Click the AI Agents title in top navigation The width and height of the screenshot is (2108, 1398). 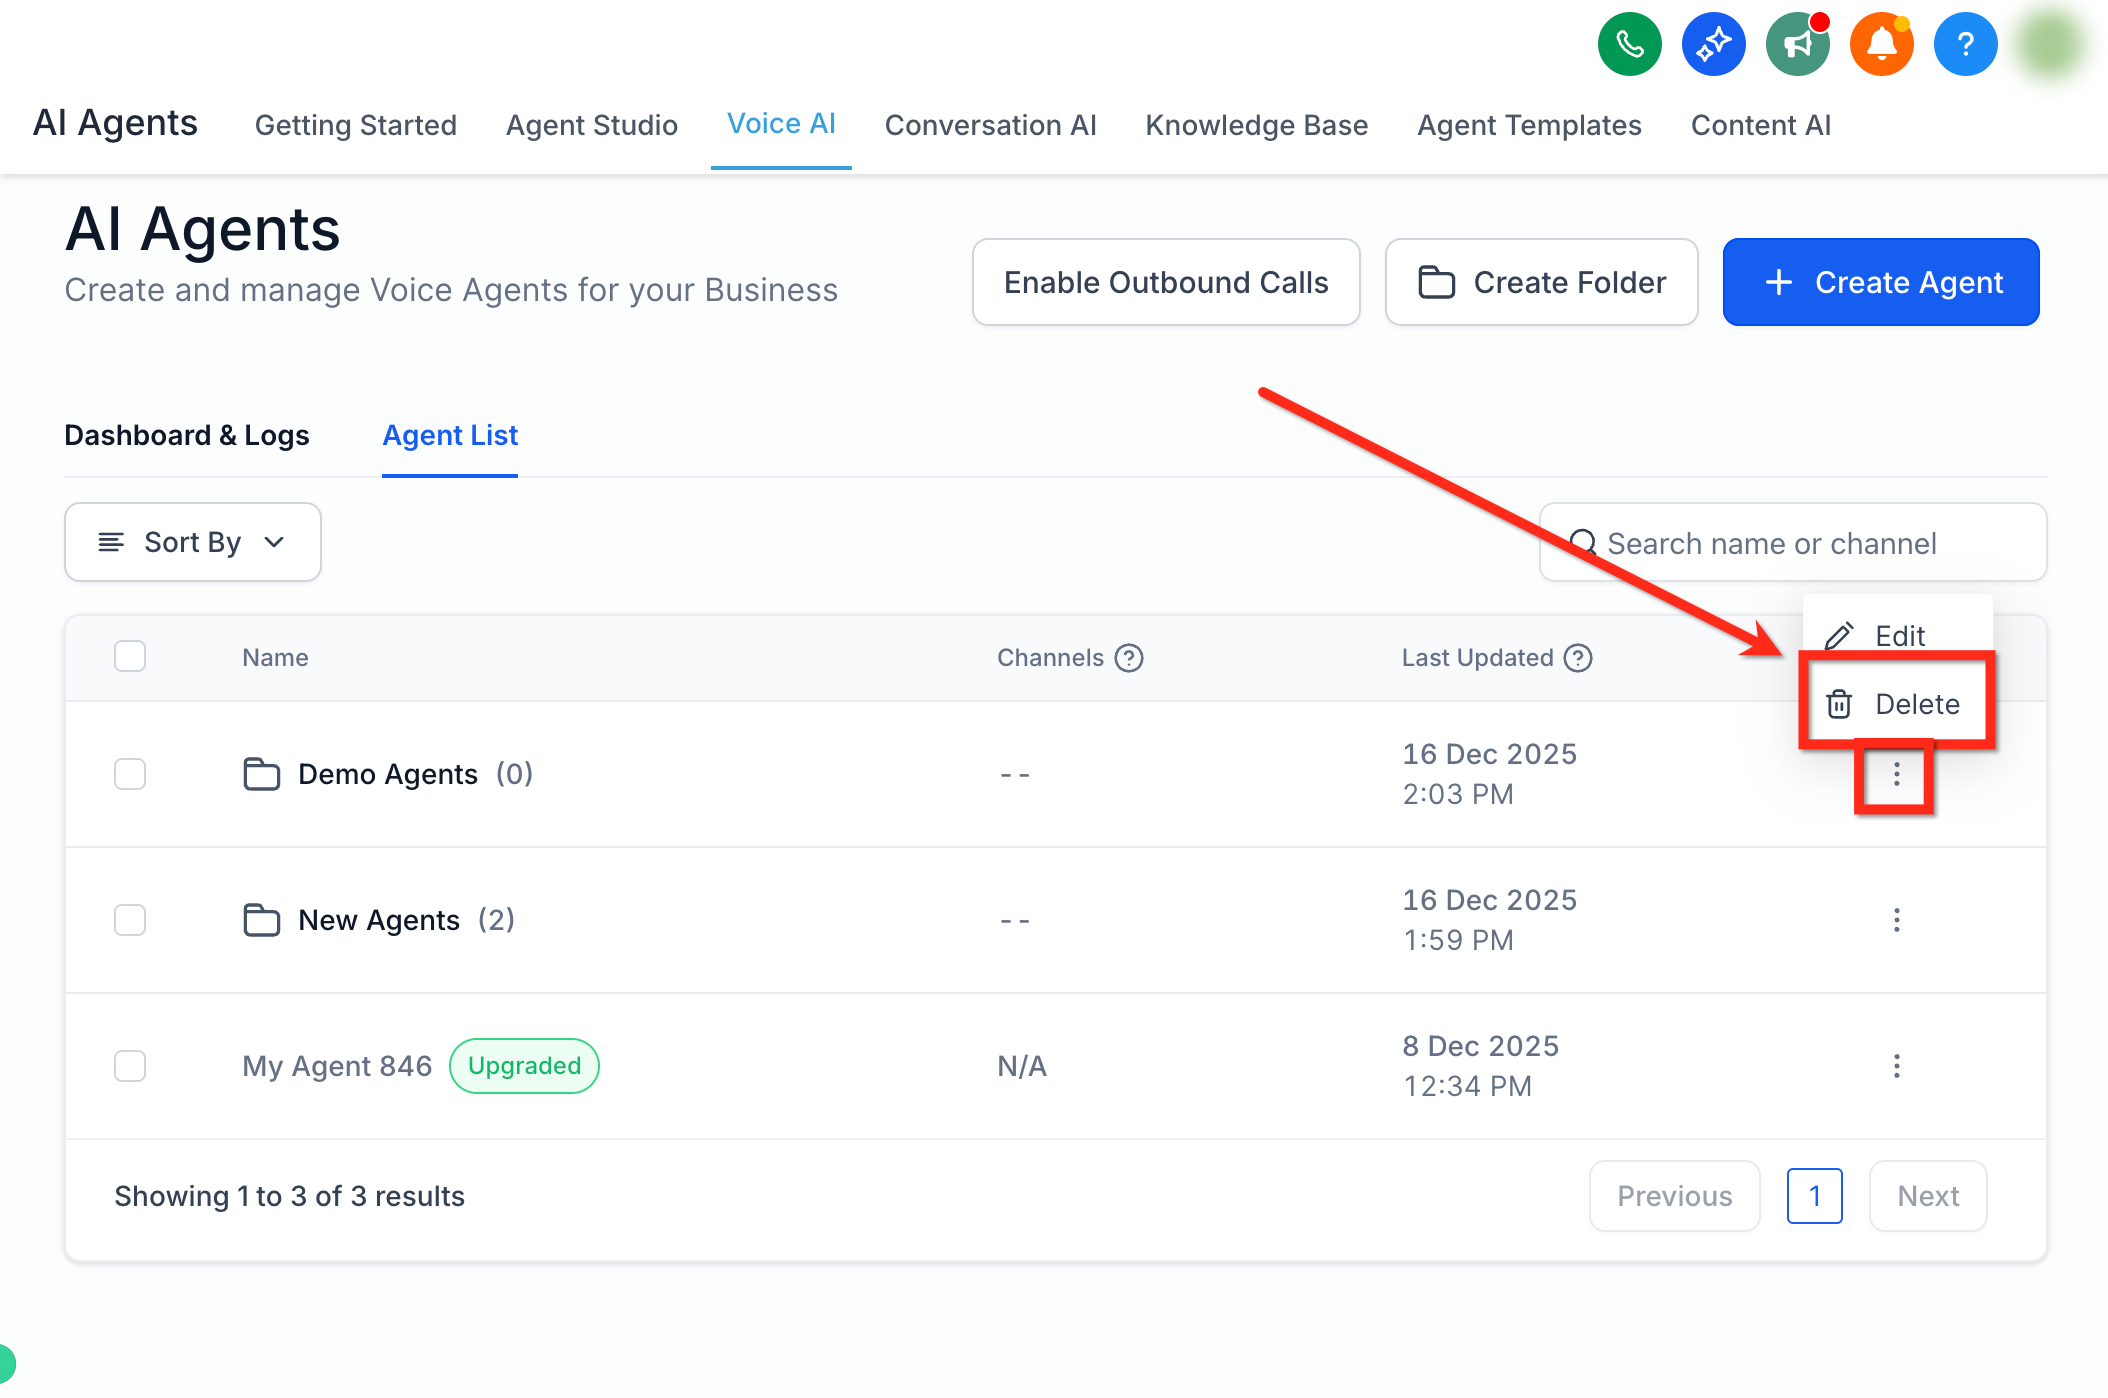click(116, 123)
